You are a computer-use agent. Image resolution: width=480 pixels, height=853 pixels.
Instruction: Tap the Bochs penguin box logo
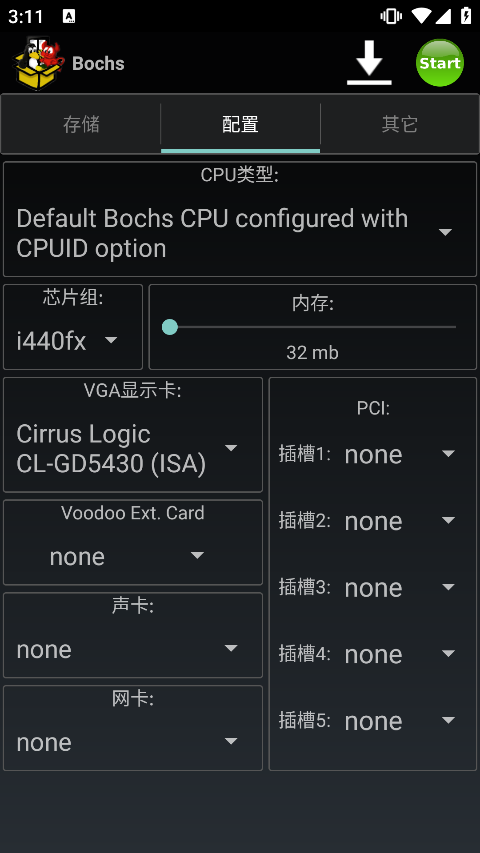pyautogui.click(x=38, y=63)
